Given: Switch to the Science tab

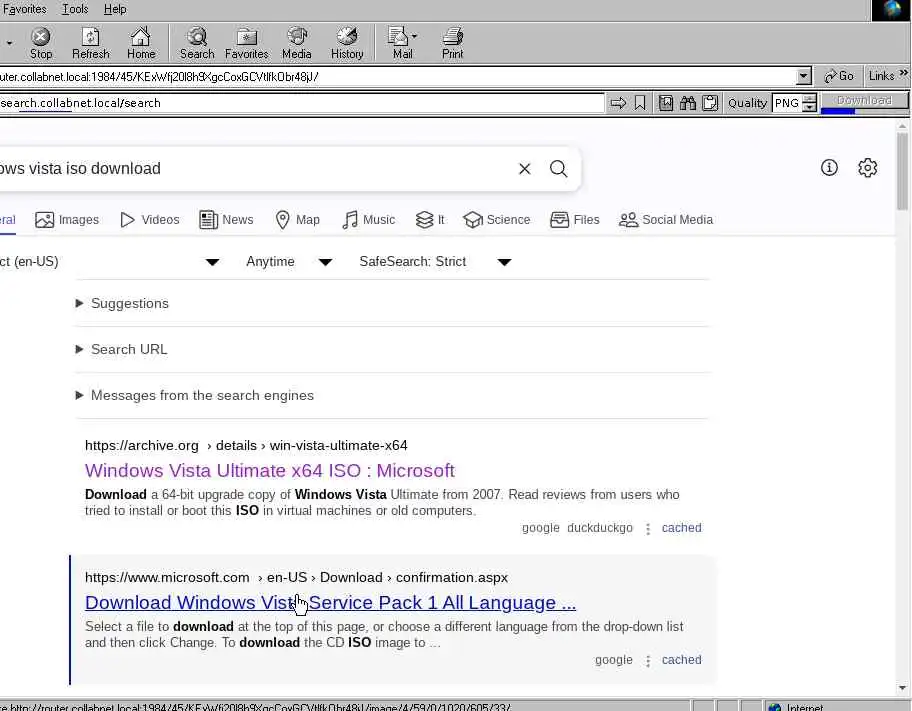Looking at the screenshot, I should [x=497, y=220].
